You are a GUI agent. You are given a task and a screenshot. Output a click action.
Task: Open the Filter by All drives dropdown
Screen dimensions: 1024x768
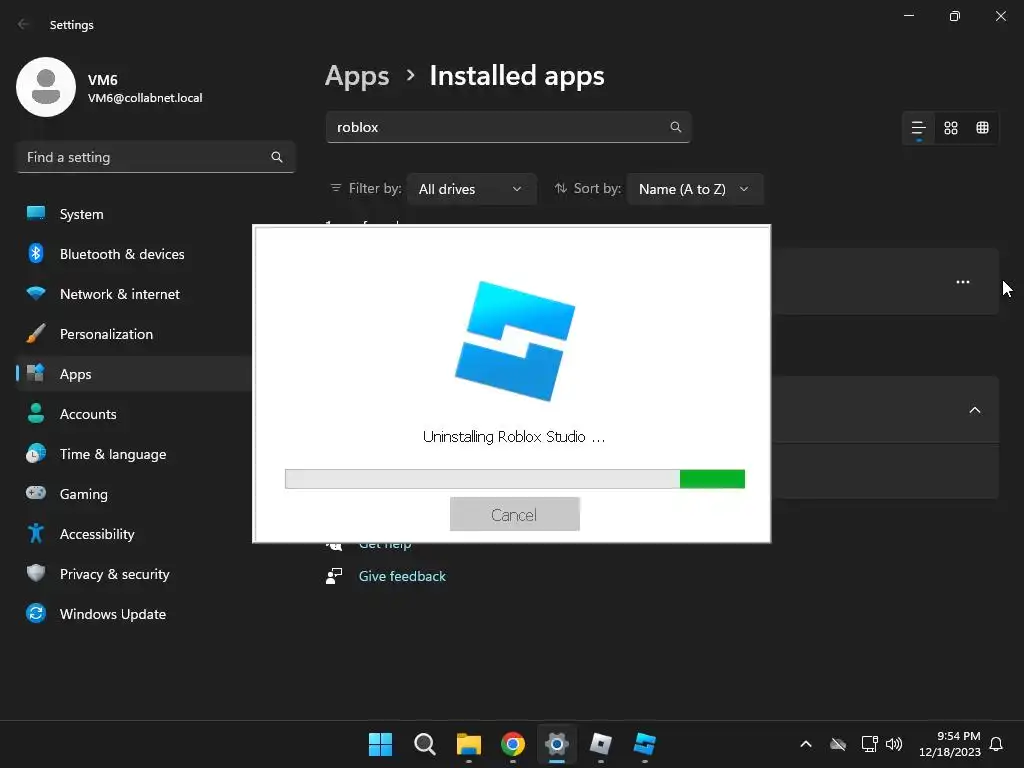pyautogui.click(x=471, y=189)
